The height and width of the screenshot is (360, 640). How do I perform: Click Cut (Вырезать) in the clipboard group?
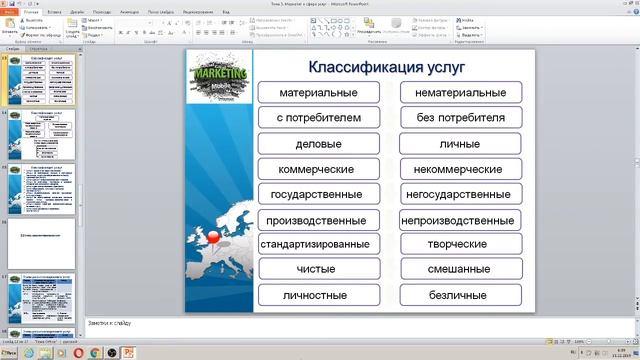[31, 20]
